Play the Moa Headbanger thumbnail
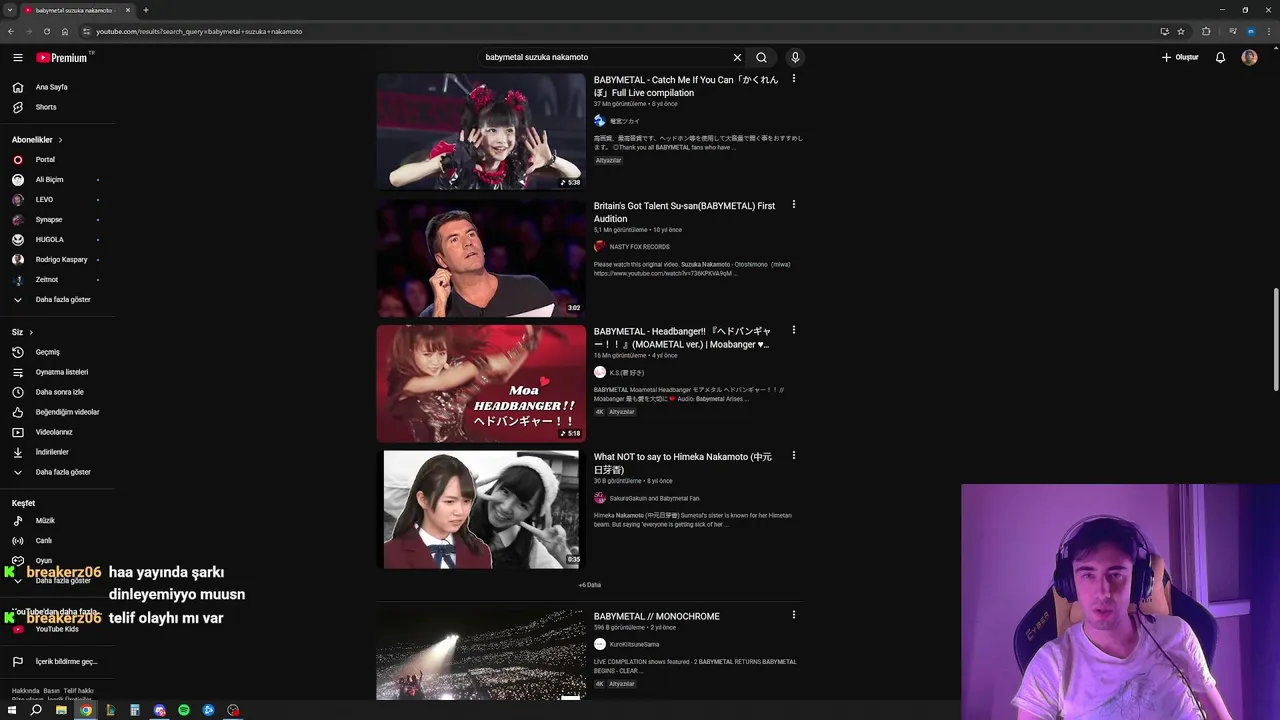The image size is (1280, 720). 481,383
